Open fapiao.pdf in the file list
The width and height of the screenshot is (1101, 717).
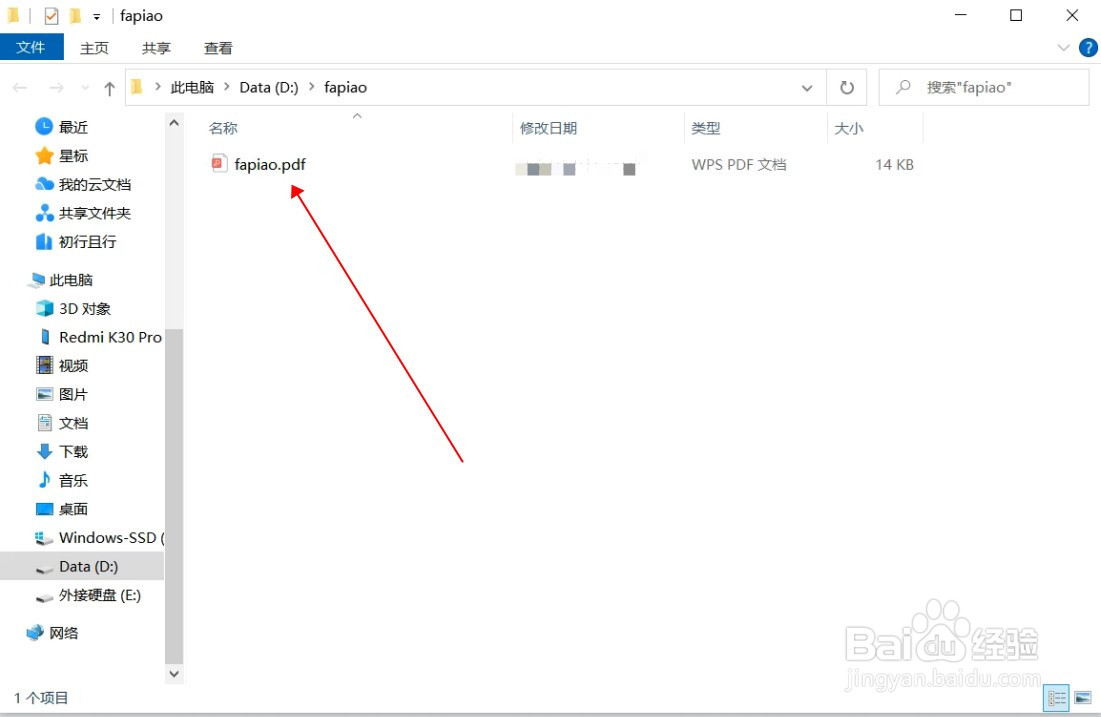pyautogui.click(x=270, y=164)
